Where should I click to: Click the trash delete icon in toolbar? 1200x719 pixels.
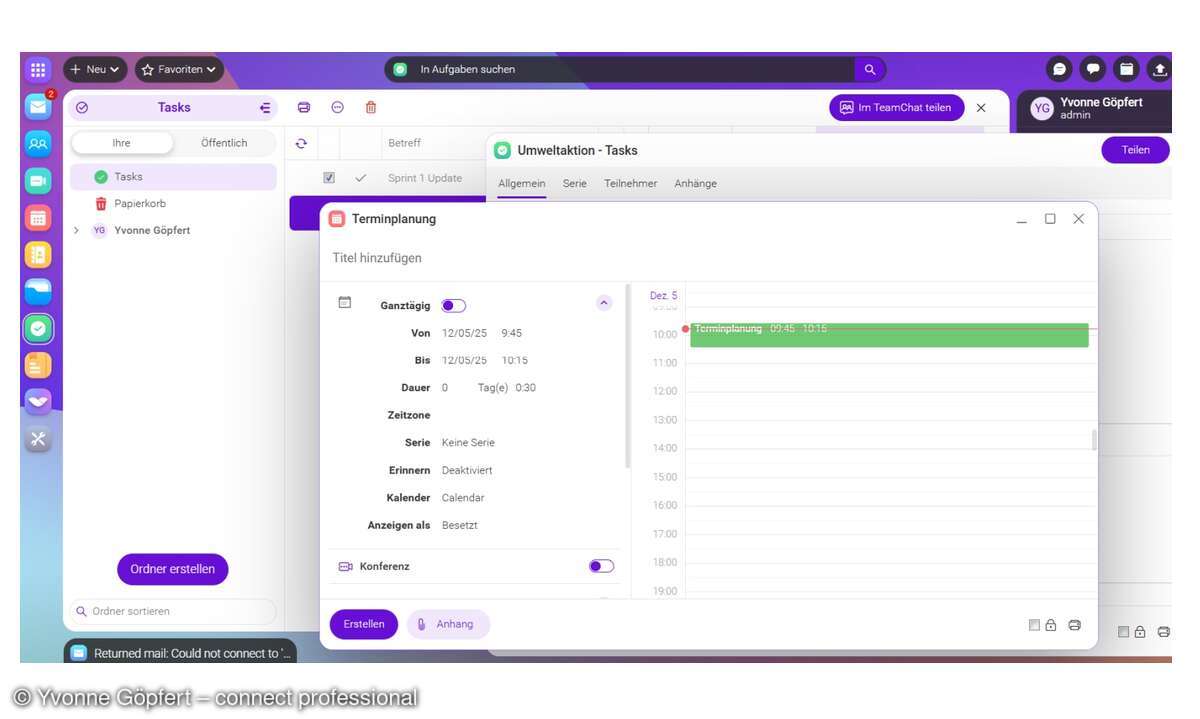click(x=371, y=107)
